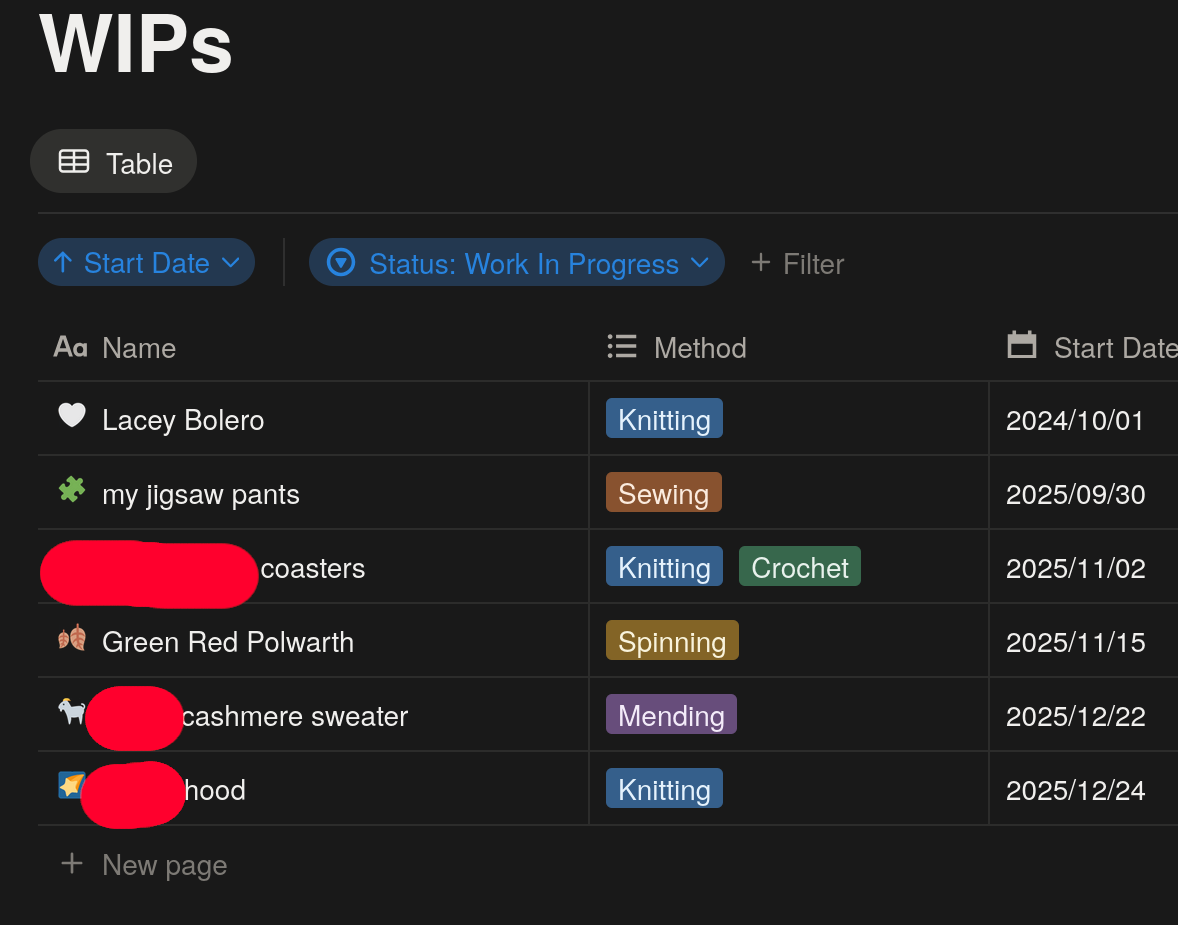Click the purple Mending tag

670,715
